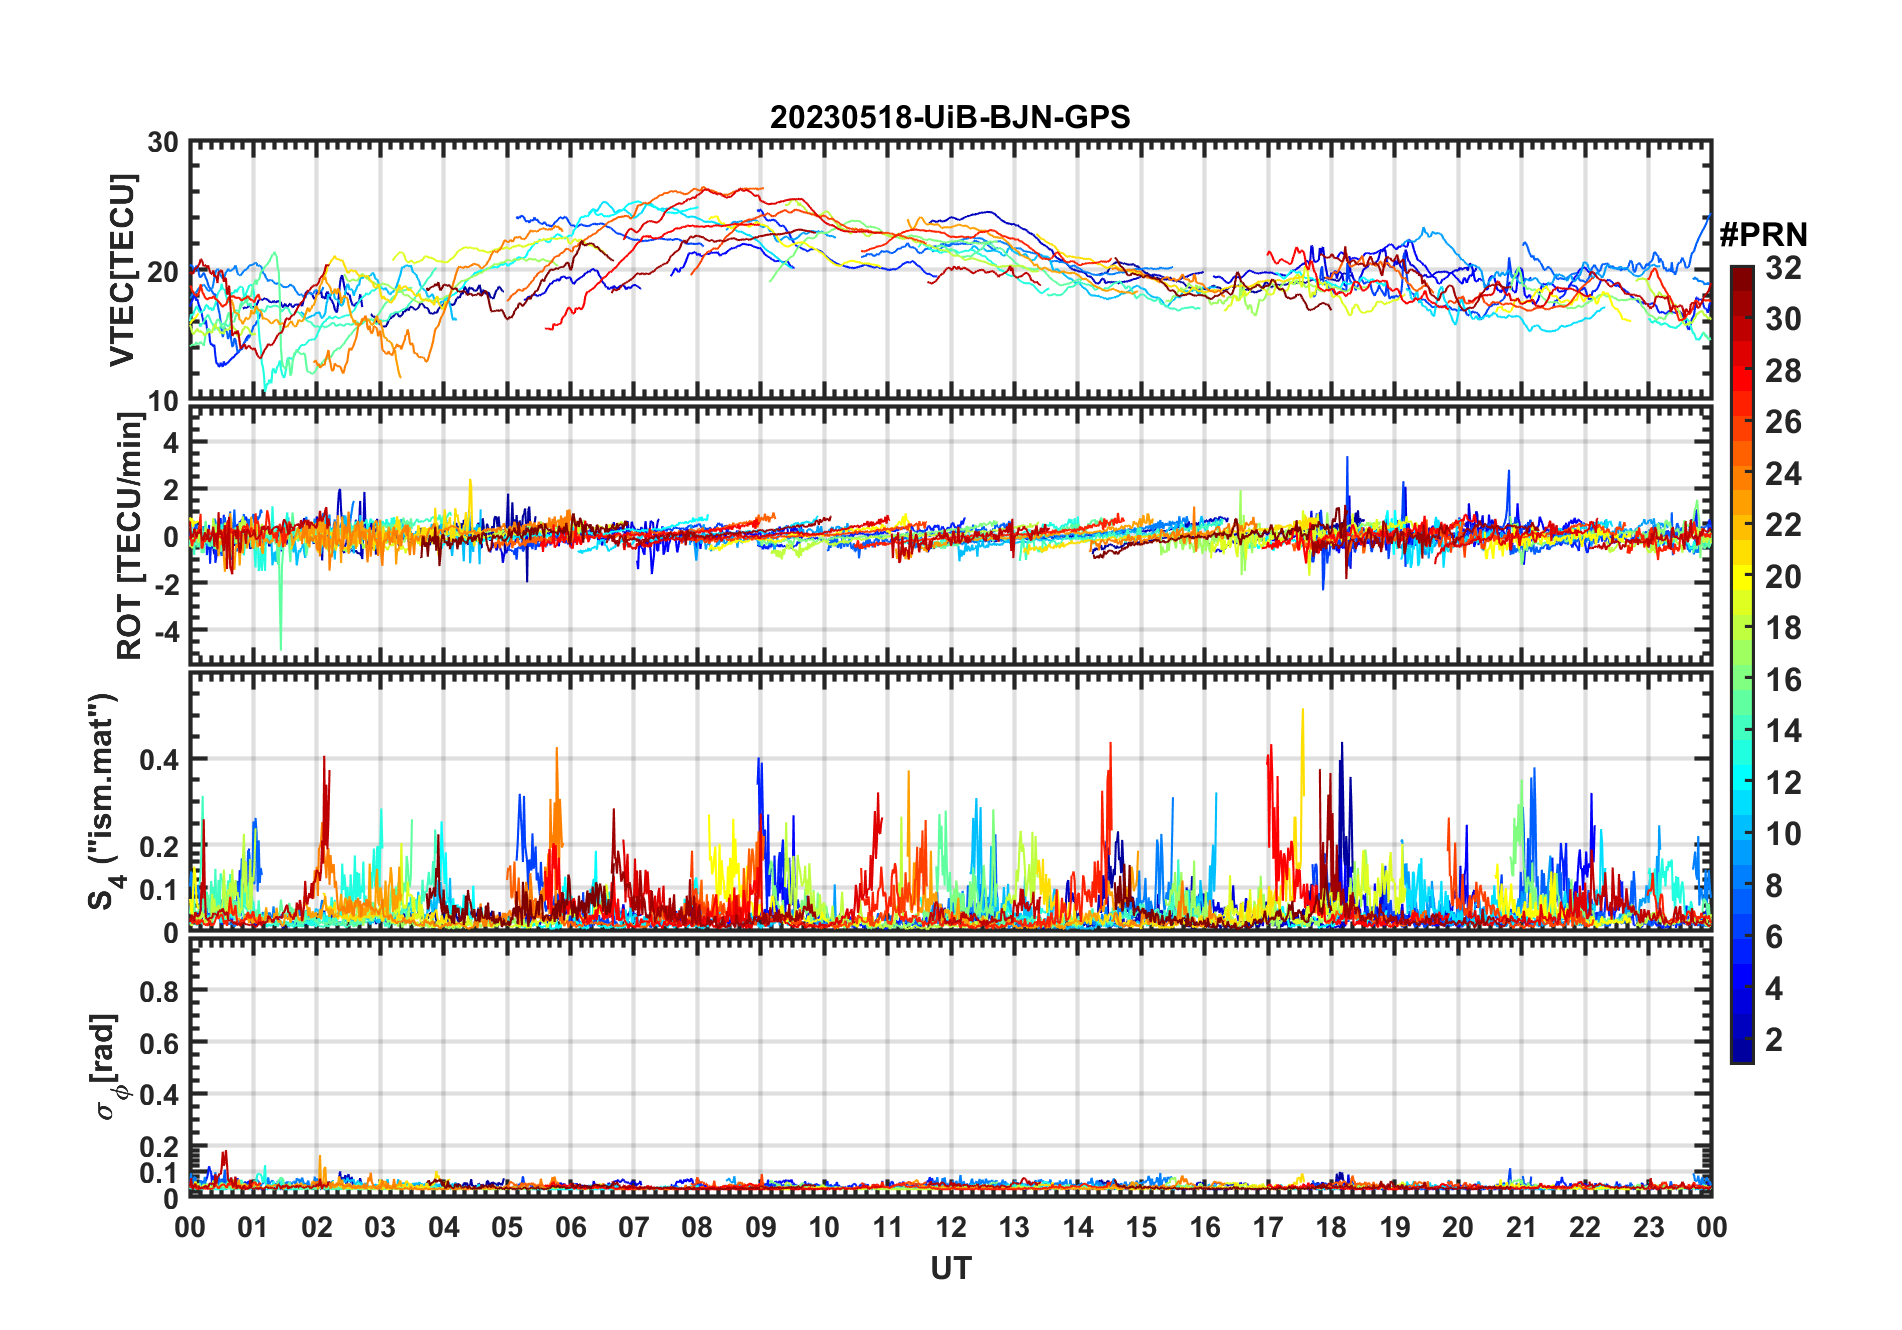This screenshot has width=1902, height=1330.
Task: Select the 0.2 tick on the sigma-phi axis
Action: [x=159, y=1146]
